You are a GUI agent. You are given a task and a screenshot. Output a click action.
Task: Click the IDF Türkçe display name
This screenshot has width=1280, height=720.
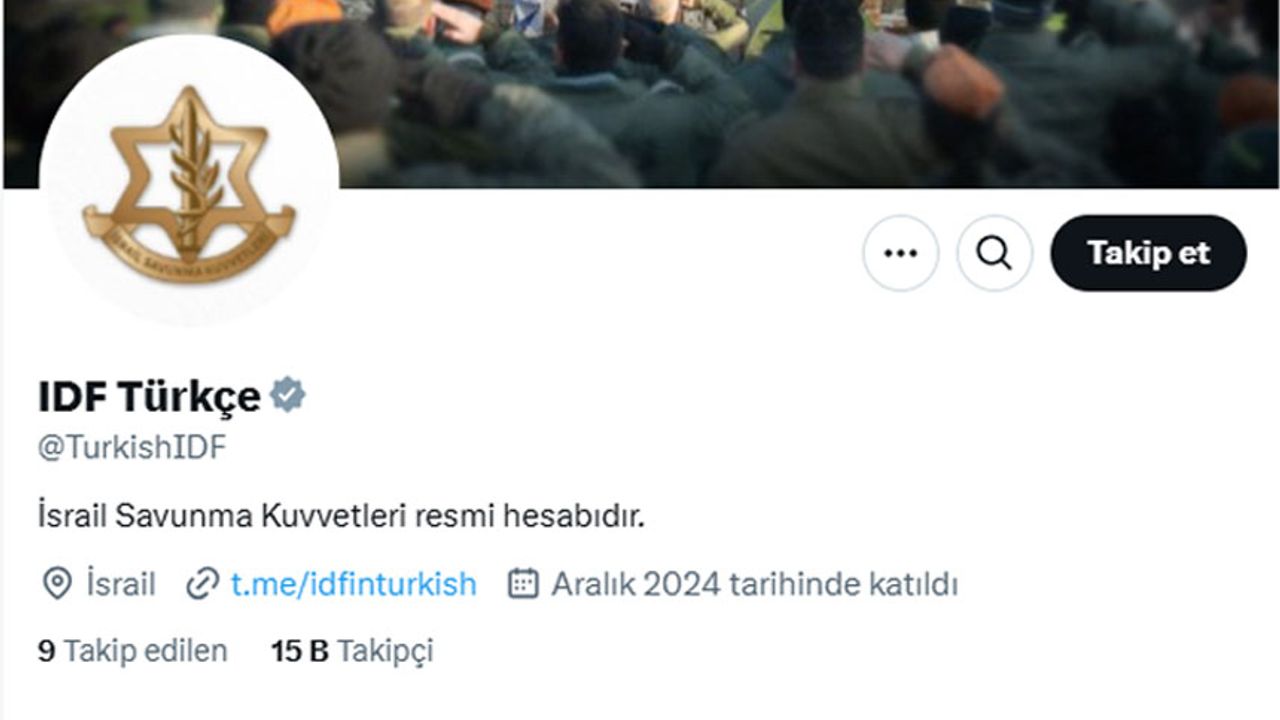point(149,397)
